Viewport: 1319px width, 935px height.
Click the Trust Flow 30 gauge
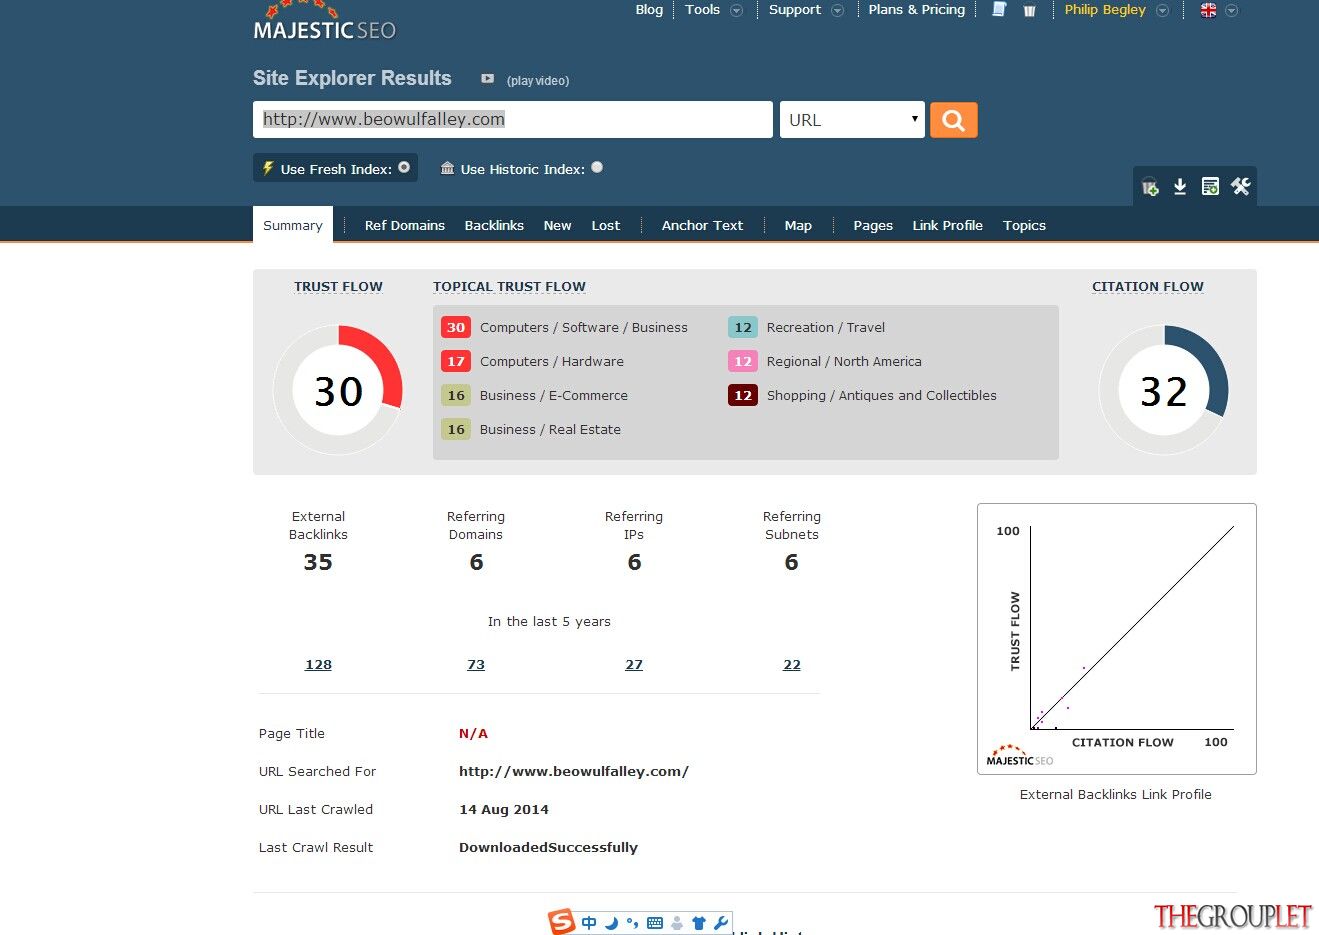(338, 390)
